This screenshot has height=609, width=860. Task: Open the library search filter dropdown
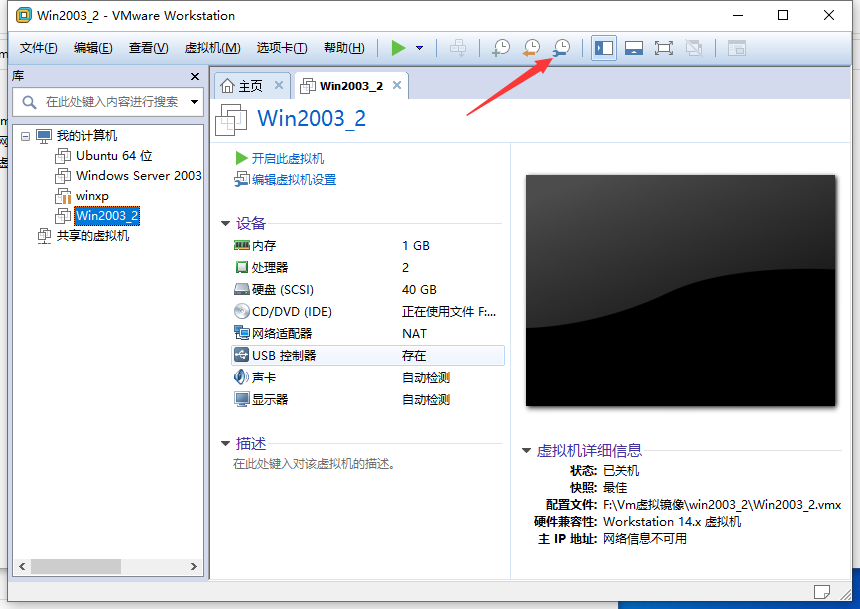(x=194, y=102)
